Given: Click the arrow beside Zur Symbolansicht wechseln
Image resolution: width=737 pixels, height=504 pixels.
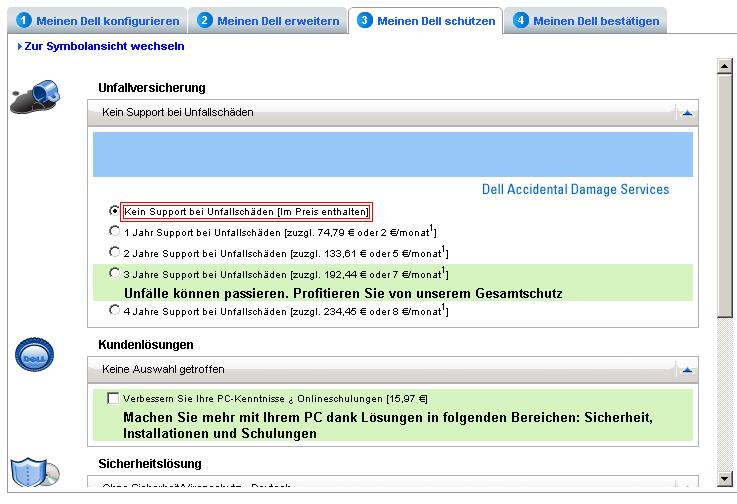Looking at the screenshot, I should pos(20,47).
